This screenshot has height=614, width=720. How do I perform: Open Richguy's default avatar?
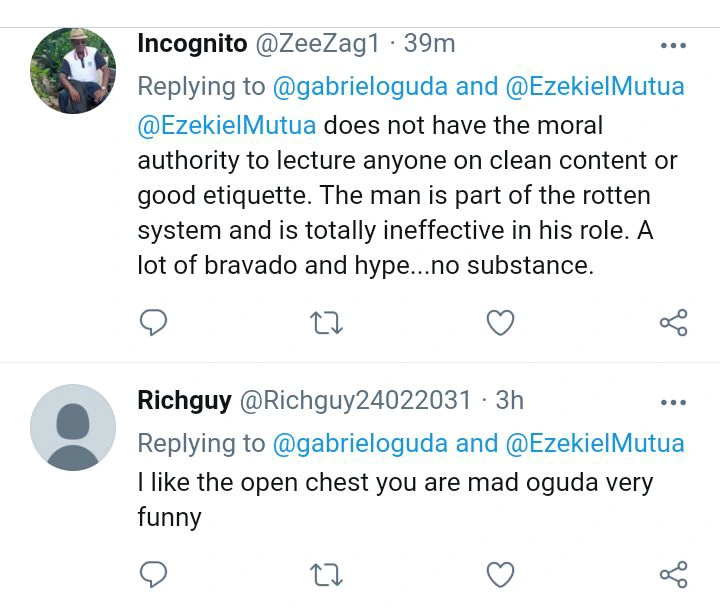click(73, 427)
